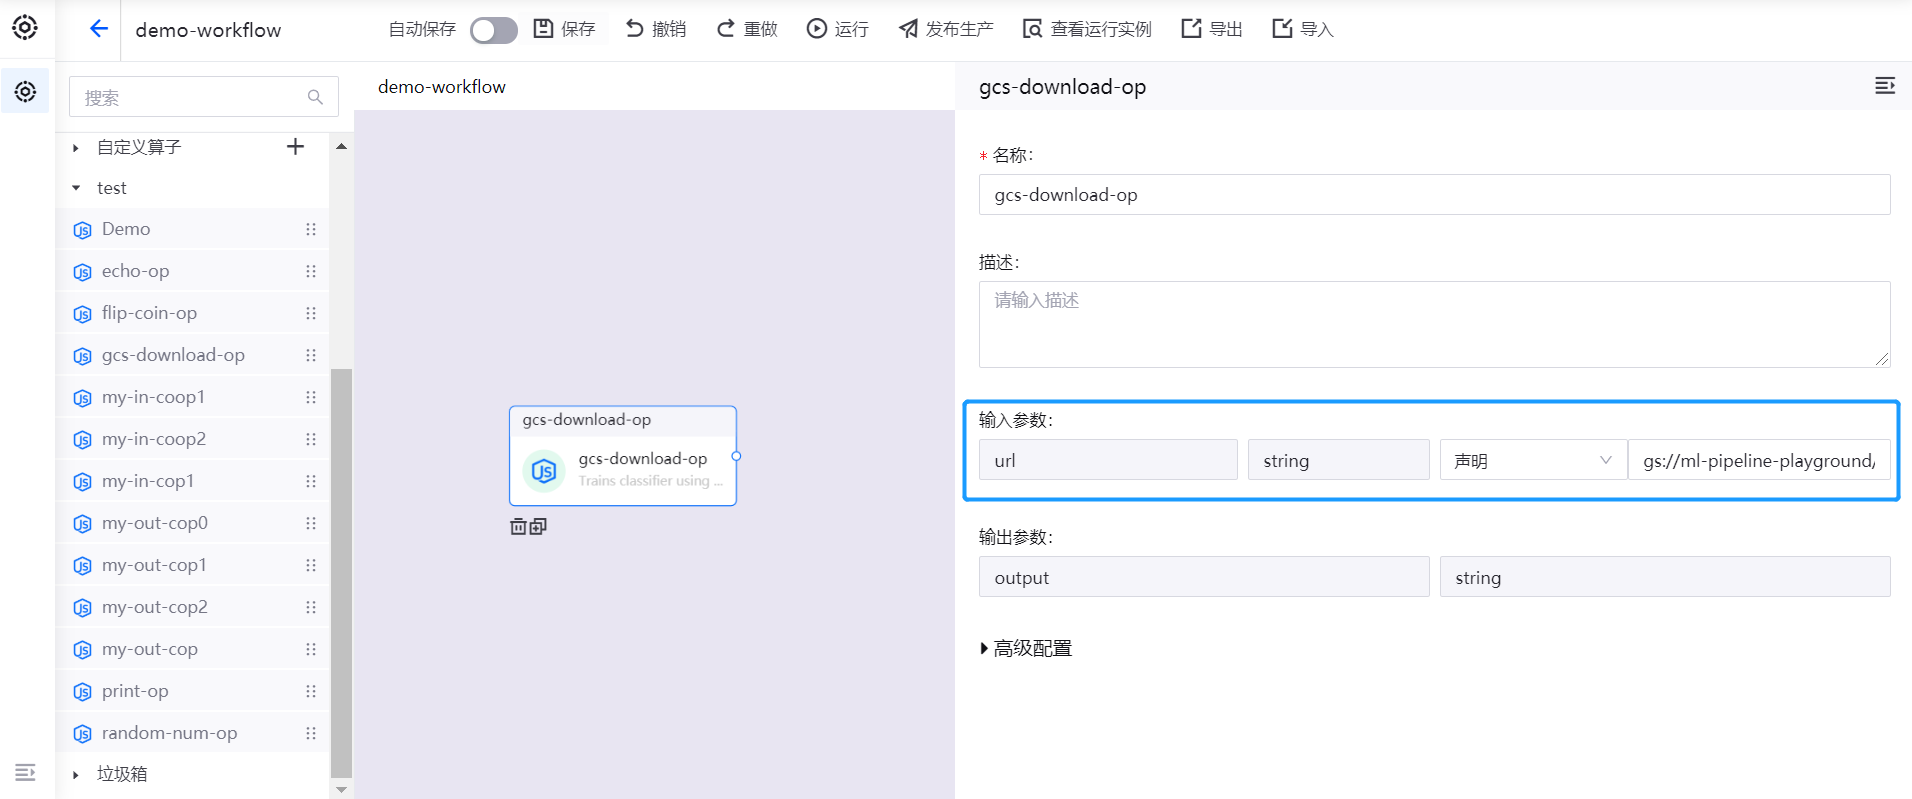Click 查看运行实例 to view run instances
This screenshot has height=799, width=1912.
click(1087, 29)
